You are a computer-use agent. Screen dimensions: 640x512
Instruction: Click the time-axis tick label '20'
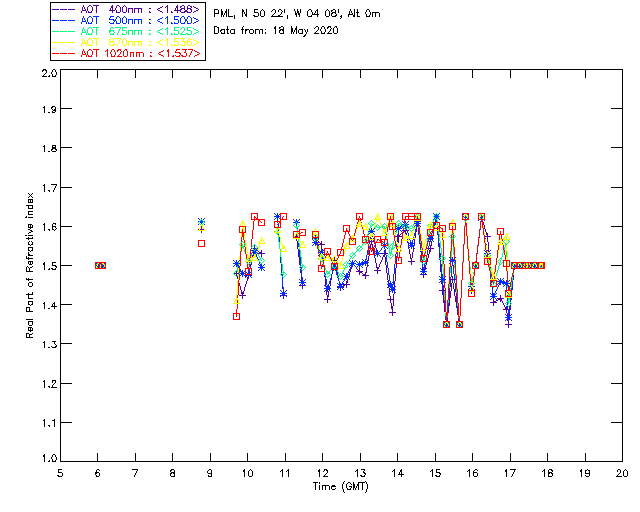(x=622, y=473)
